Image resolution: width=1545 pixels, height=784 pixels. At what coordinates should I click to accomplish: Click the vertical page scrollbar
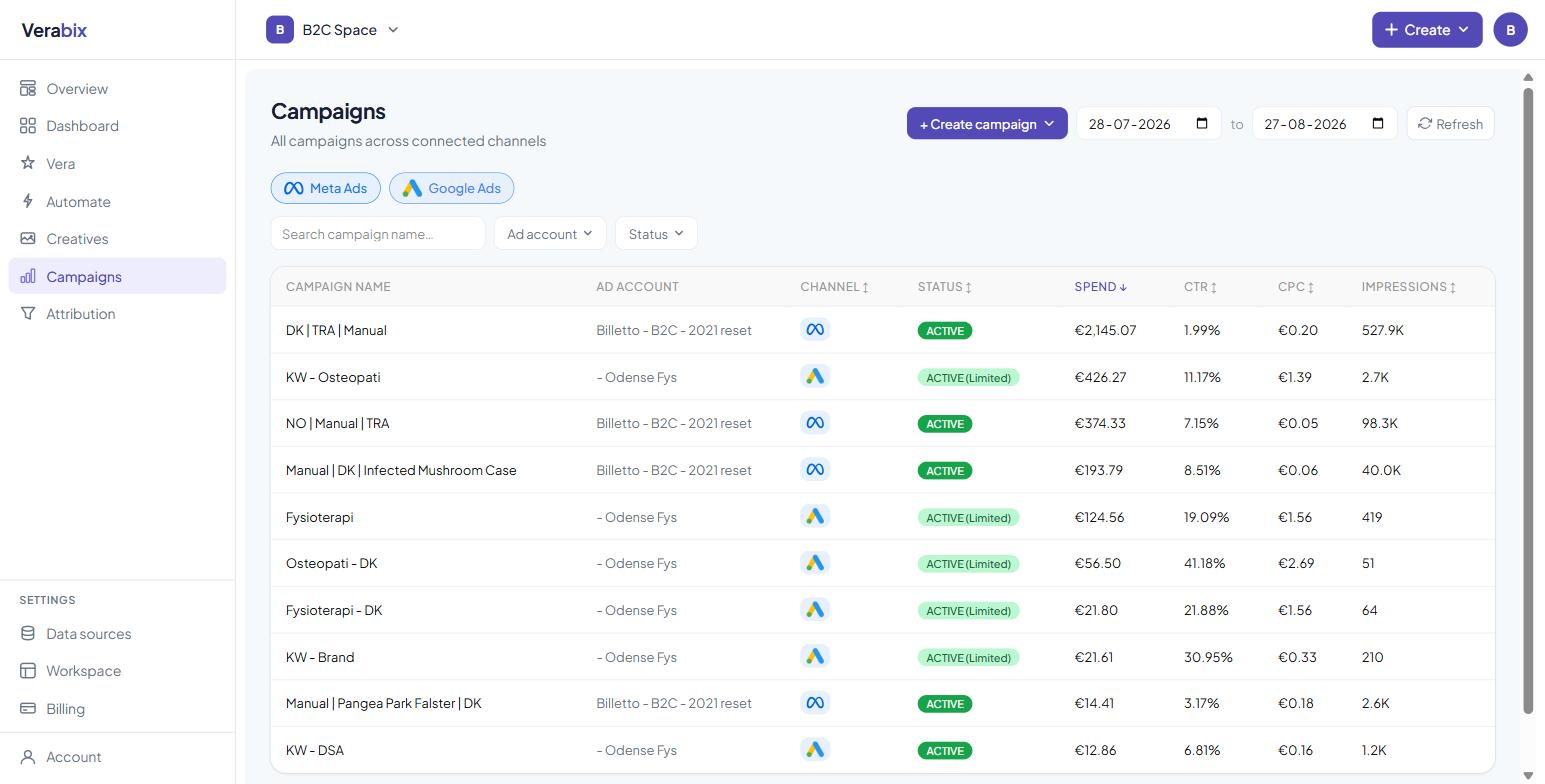pyautogui.click(x=1528, y=400)
